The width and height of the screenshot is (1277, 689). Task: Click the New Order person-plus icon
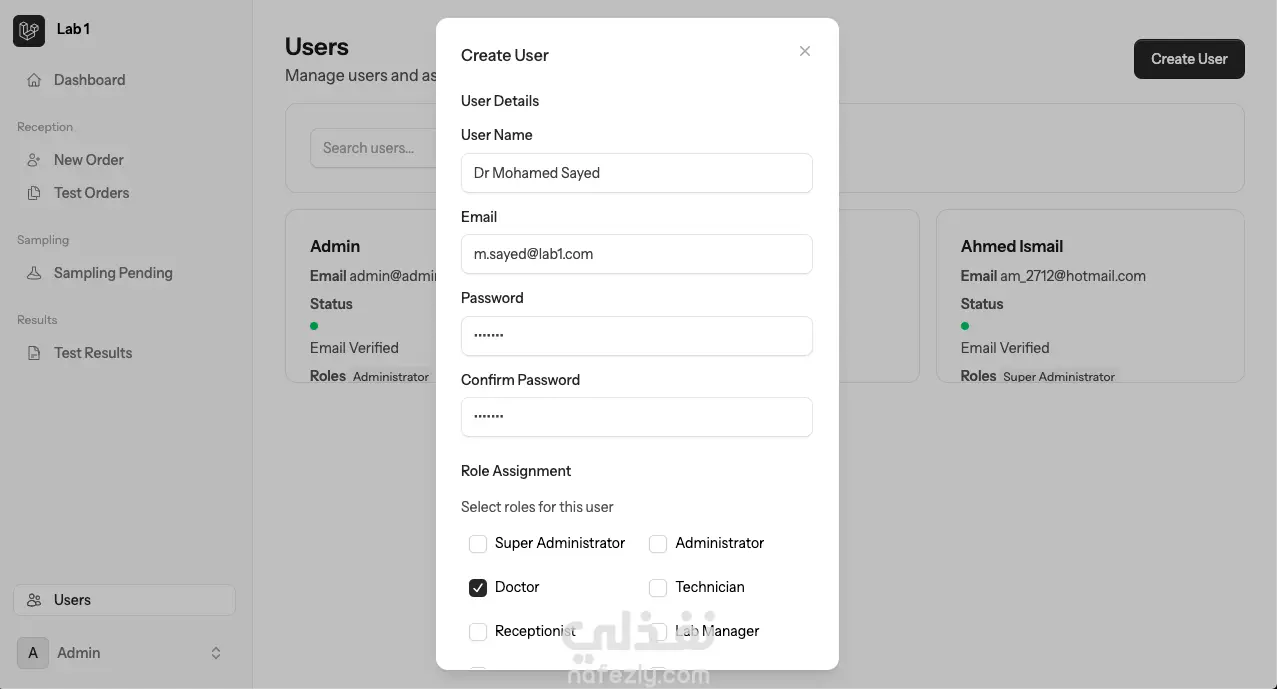tap(34, 160)
